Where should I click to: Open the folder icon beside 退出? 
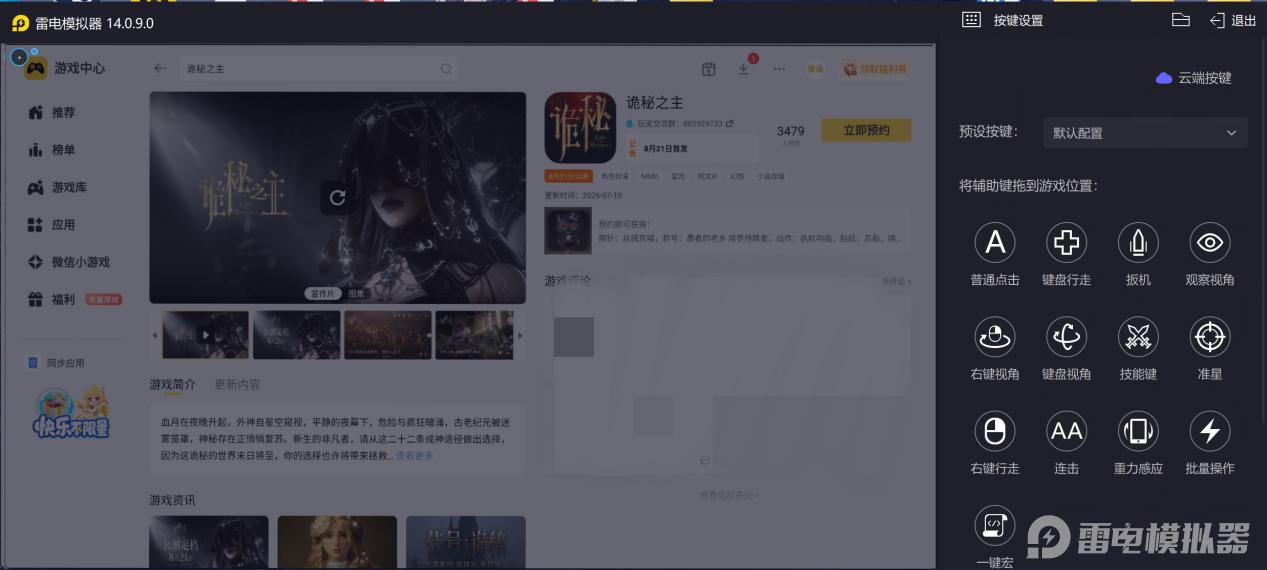(1180, 20)
